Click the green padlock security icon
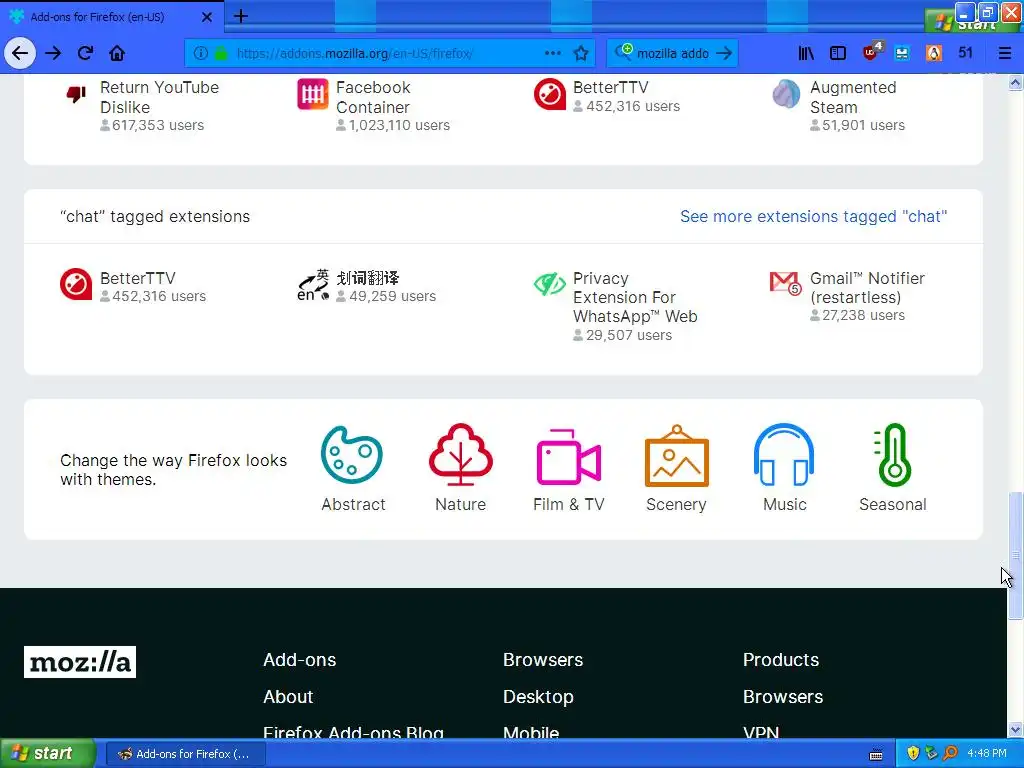The image size is (1024, 768). click(221, 54)
